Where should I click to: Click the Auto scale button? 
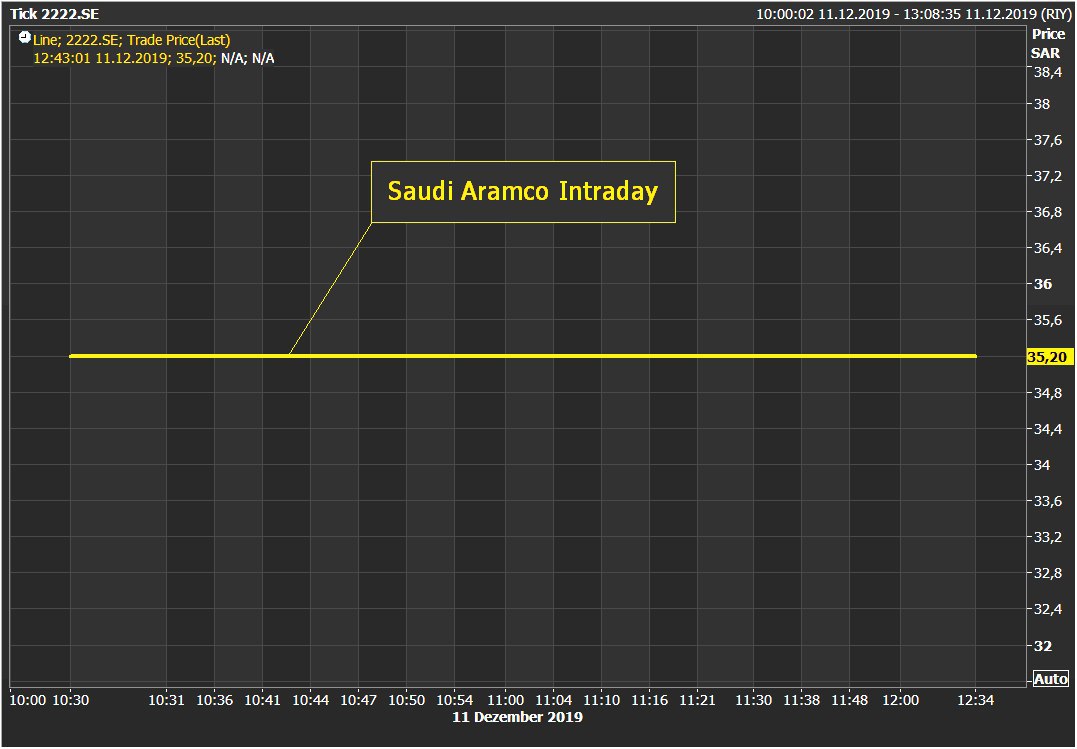tap(1051, 678)
